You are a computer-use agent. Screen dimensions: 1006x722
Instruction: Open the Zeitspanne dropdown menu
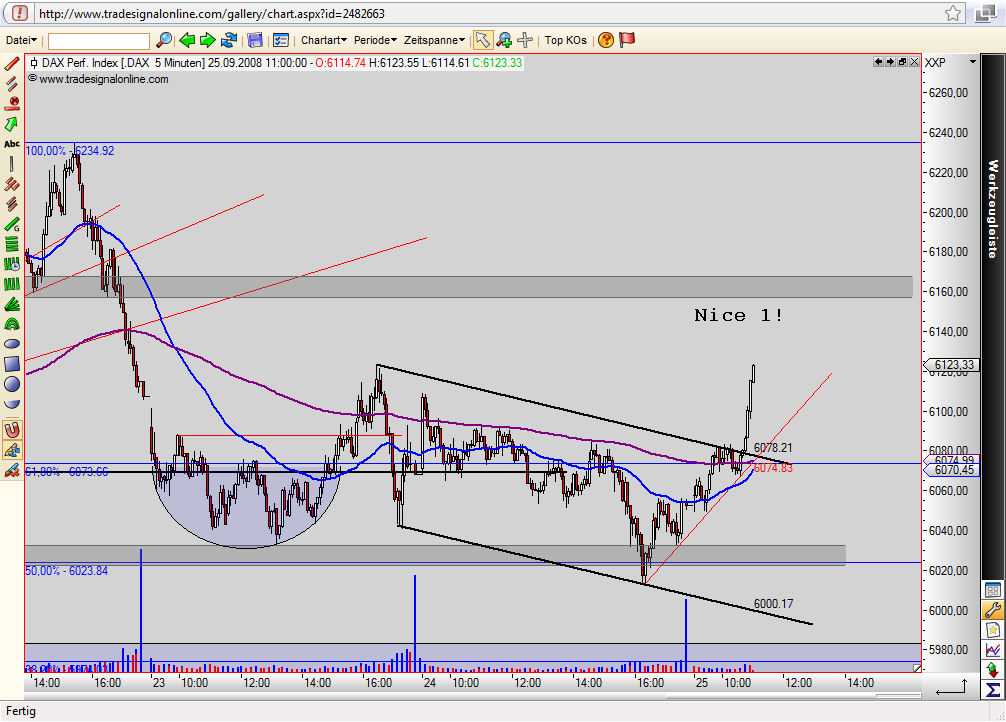click(x=434, y=40)
